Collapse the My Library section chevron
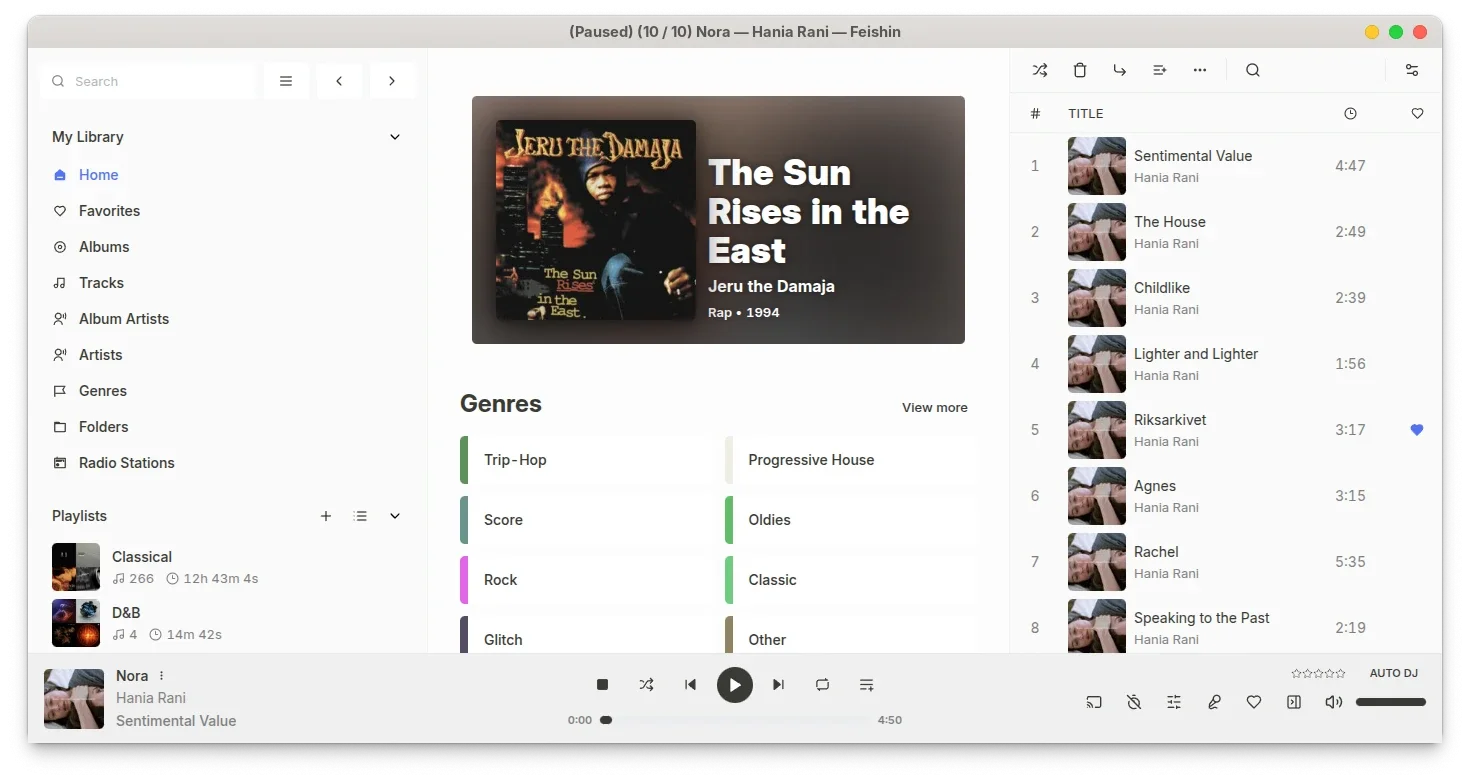 tap(395, 137)
